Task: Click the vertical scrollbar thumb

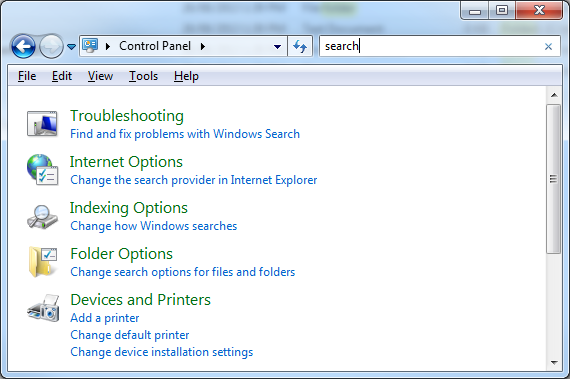Action: (x=554, y=179)
